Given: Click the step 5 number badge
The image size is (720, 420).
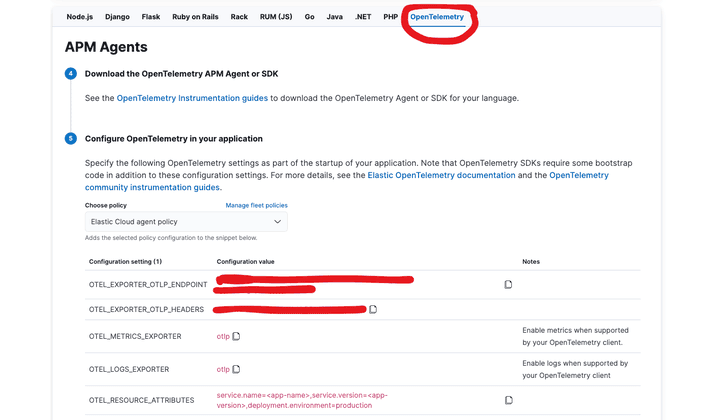Looking at the screenshot, I should [x=70, y=139].
